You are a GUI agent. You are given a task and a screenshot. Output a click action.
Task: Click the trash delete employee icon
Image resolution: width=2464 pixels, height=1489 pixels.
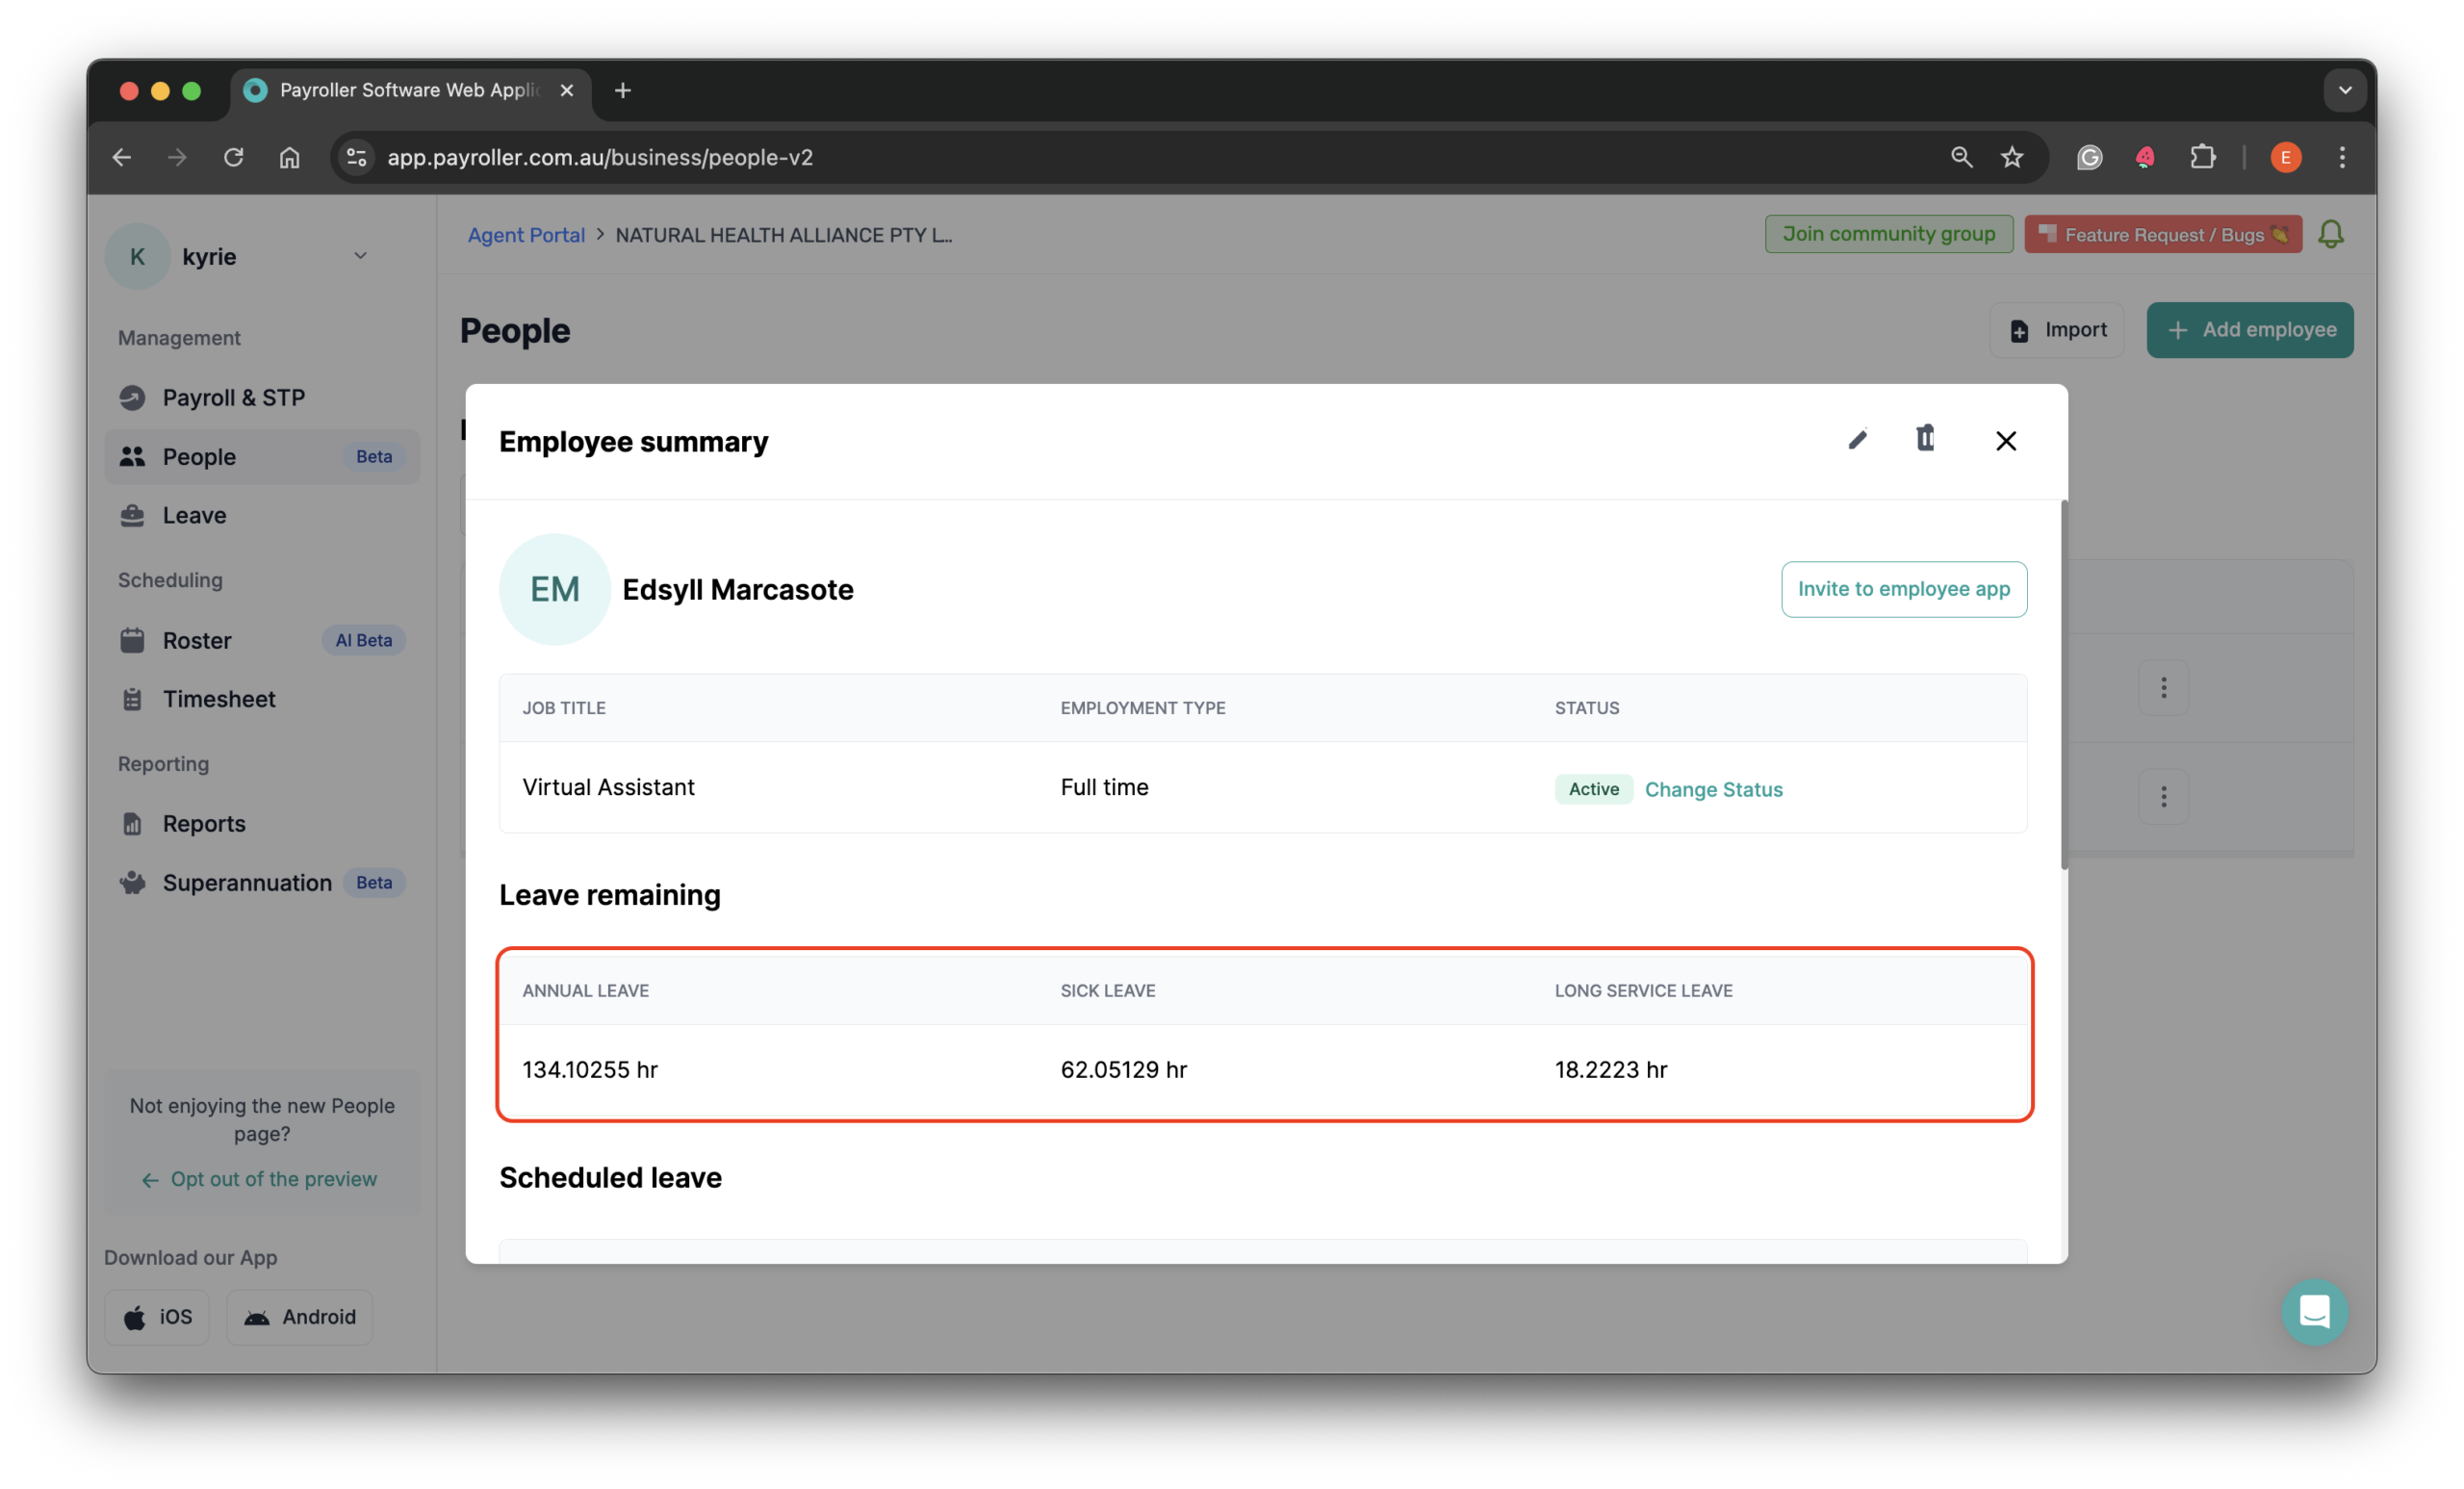(1925, 438)
